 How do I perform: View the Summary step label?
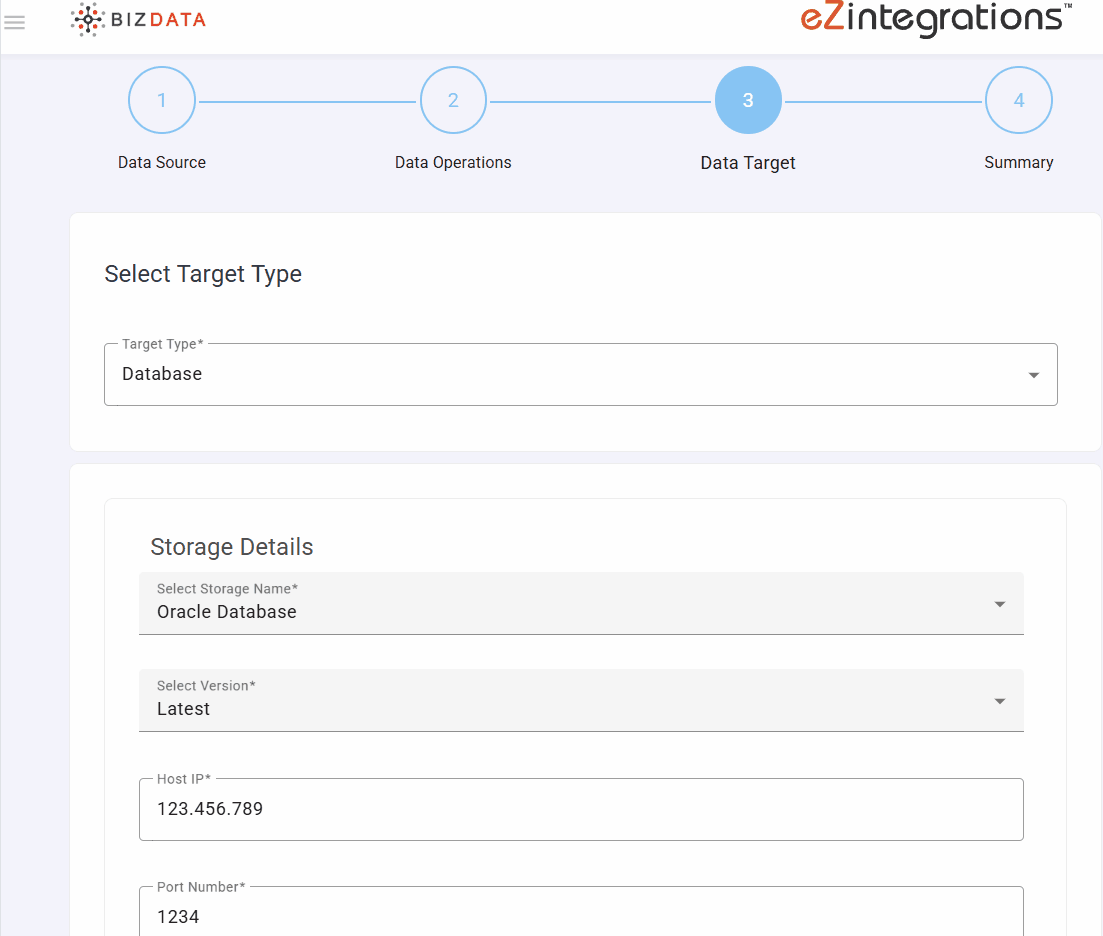(x=1018, y=162)
